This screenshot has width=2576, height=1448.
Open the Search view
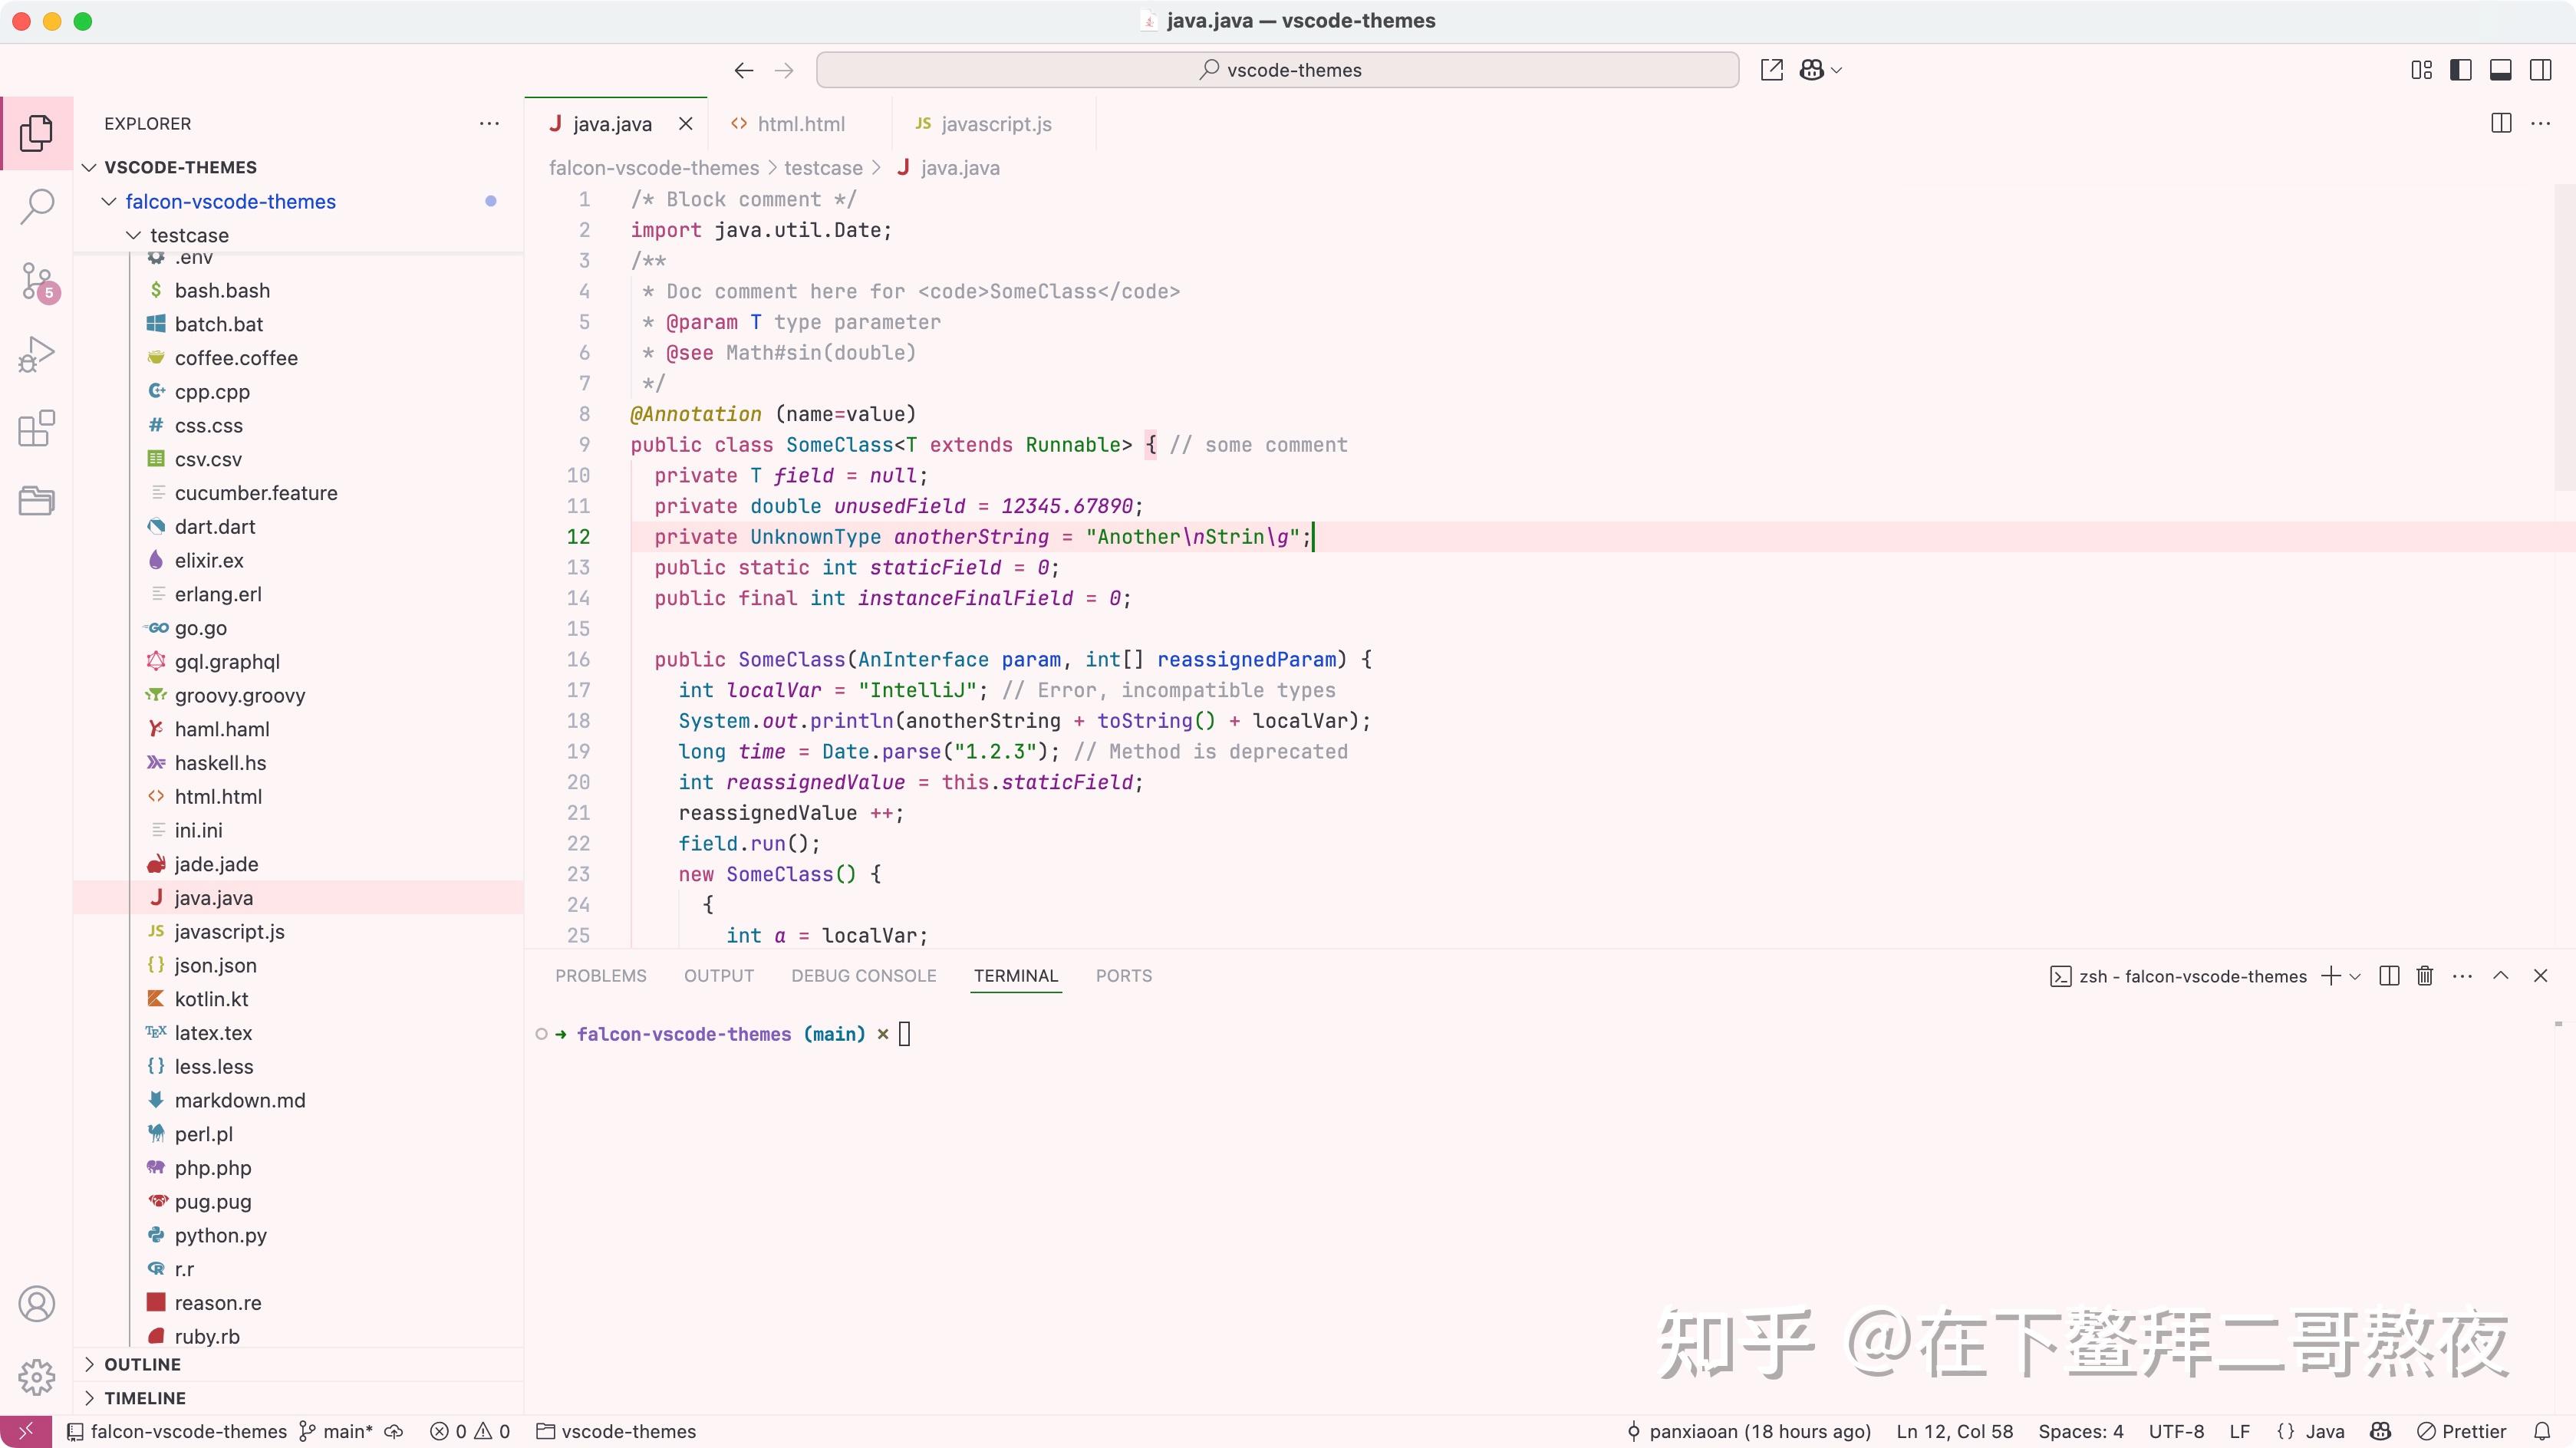37,207
